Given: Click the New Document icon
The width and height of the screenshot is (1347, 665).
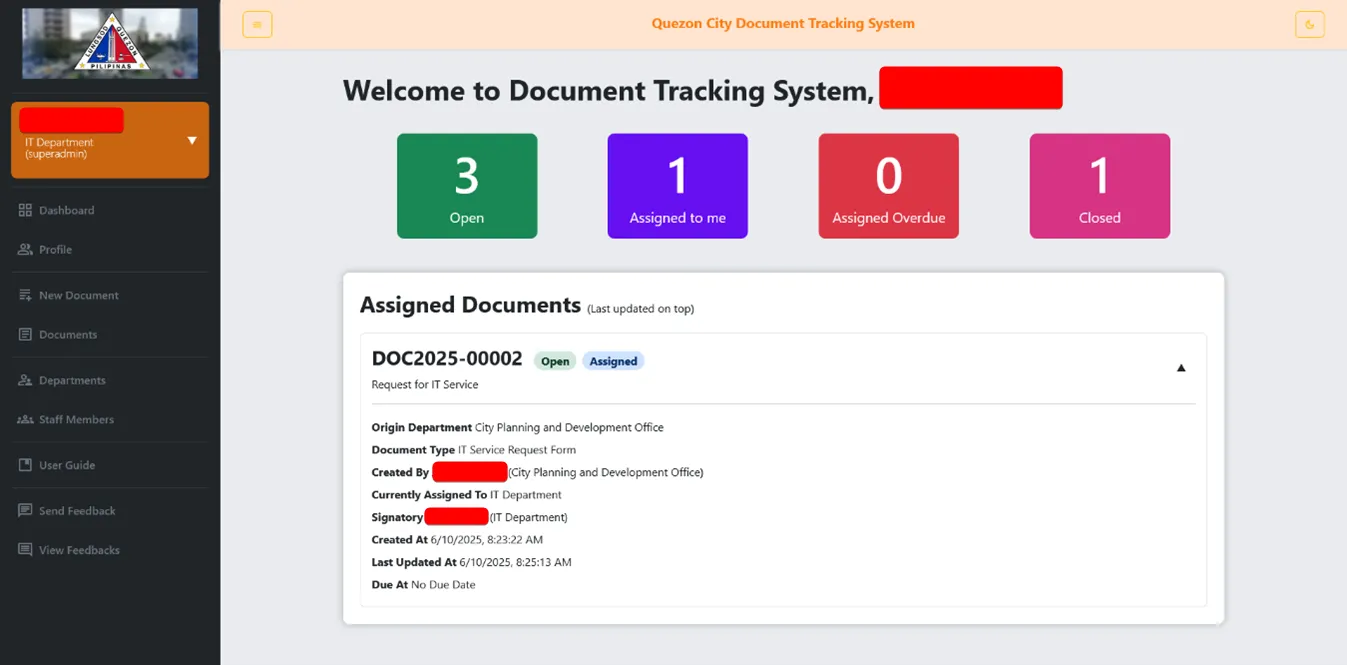Looking at the screenshot, I should 25,295.
